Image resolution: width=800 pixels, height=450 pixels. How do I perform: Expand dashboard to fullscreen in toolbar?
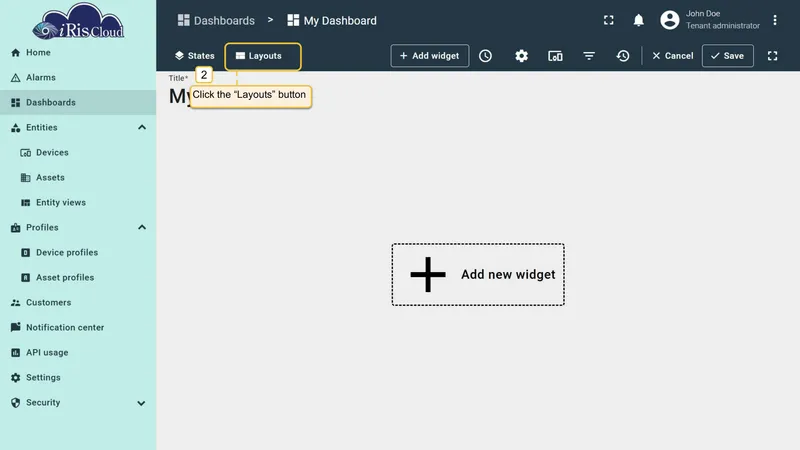[772, 56]
